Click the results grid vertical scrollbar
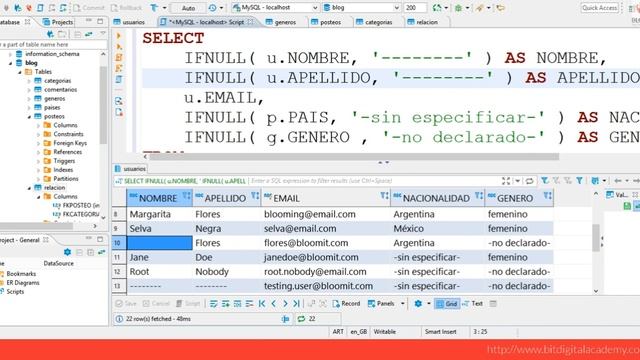 pyautogui.click(x=596, y=238)
